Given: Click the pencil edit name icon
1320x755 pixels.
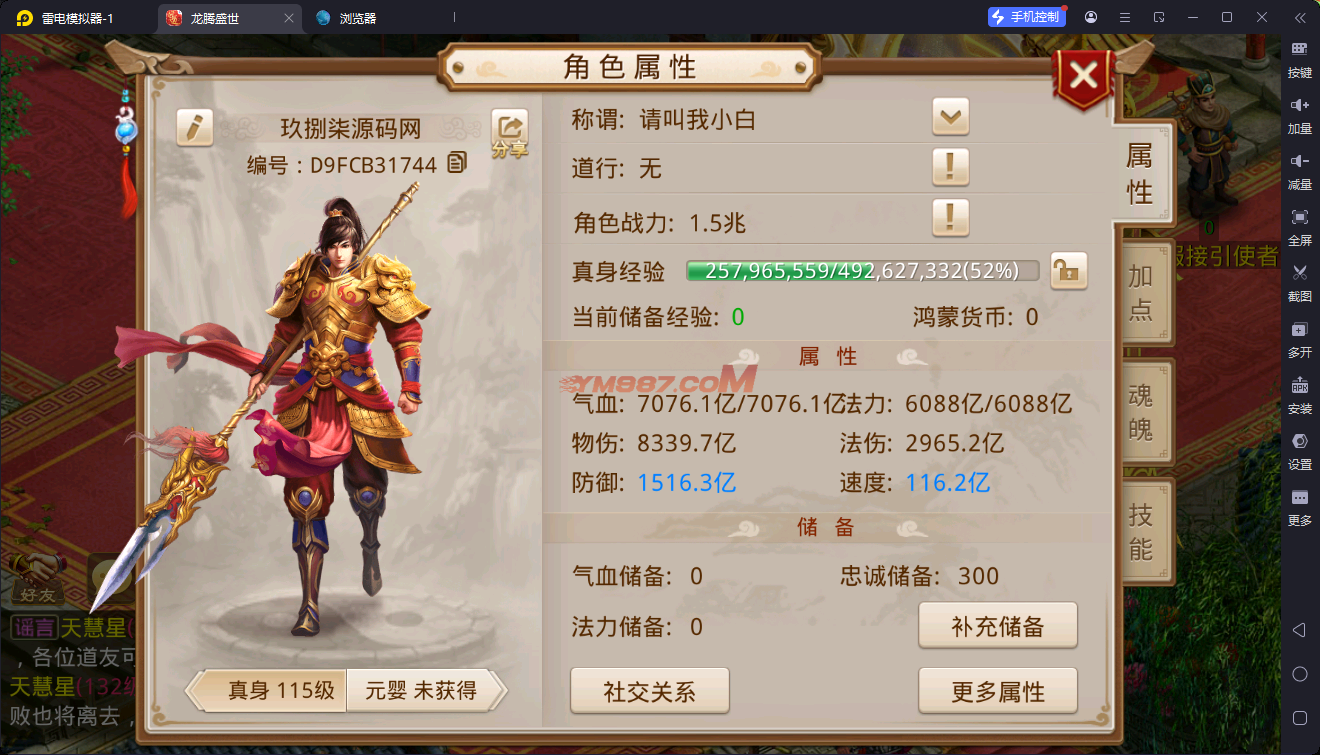Looking at the screenshot, I should (195, 127).
